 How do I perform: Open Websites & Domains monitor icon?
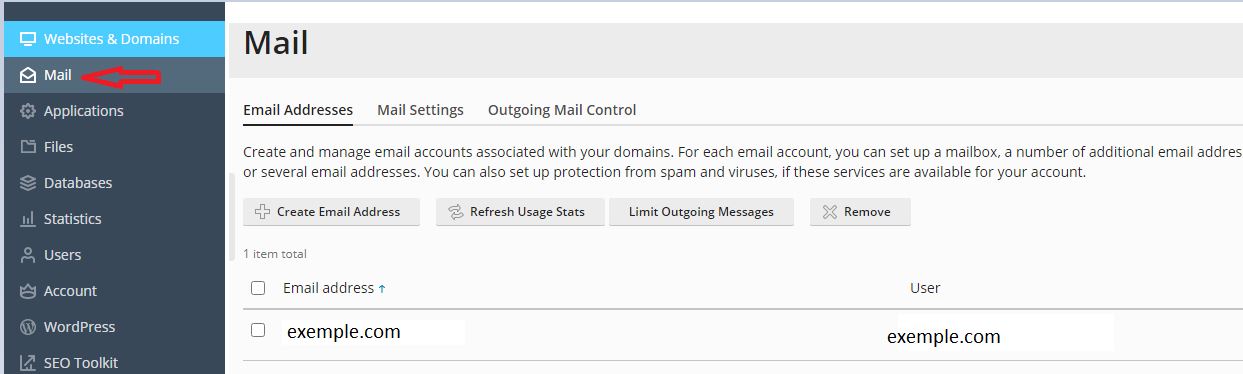click(x=28, y=39)
